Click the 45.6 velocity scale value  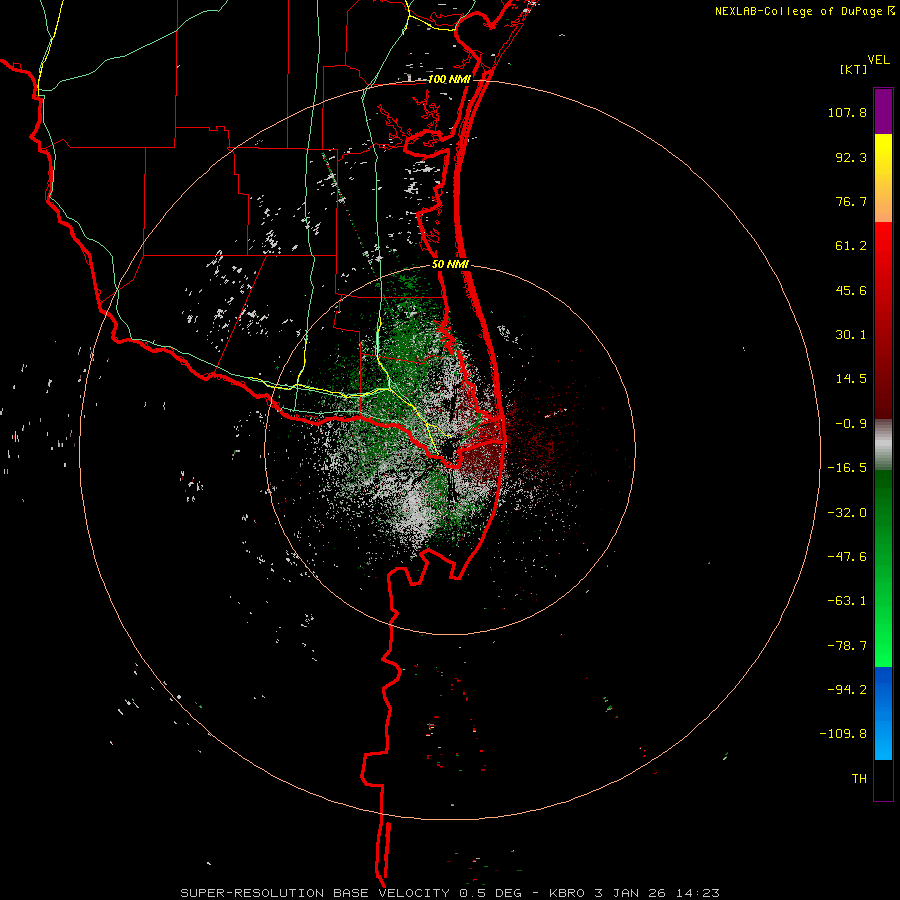(851, 290)
